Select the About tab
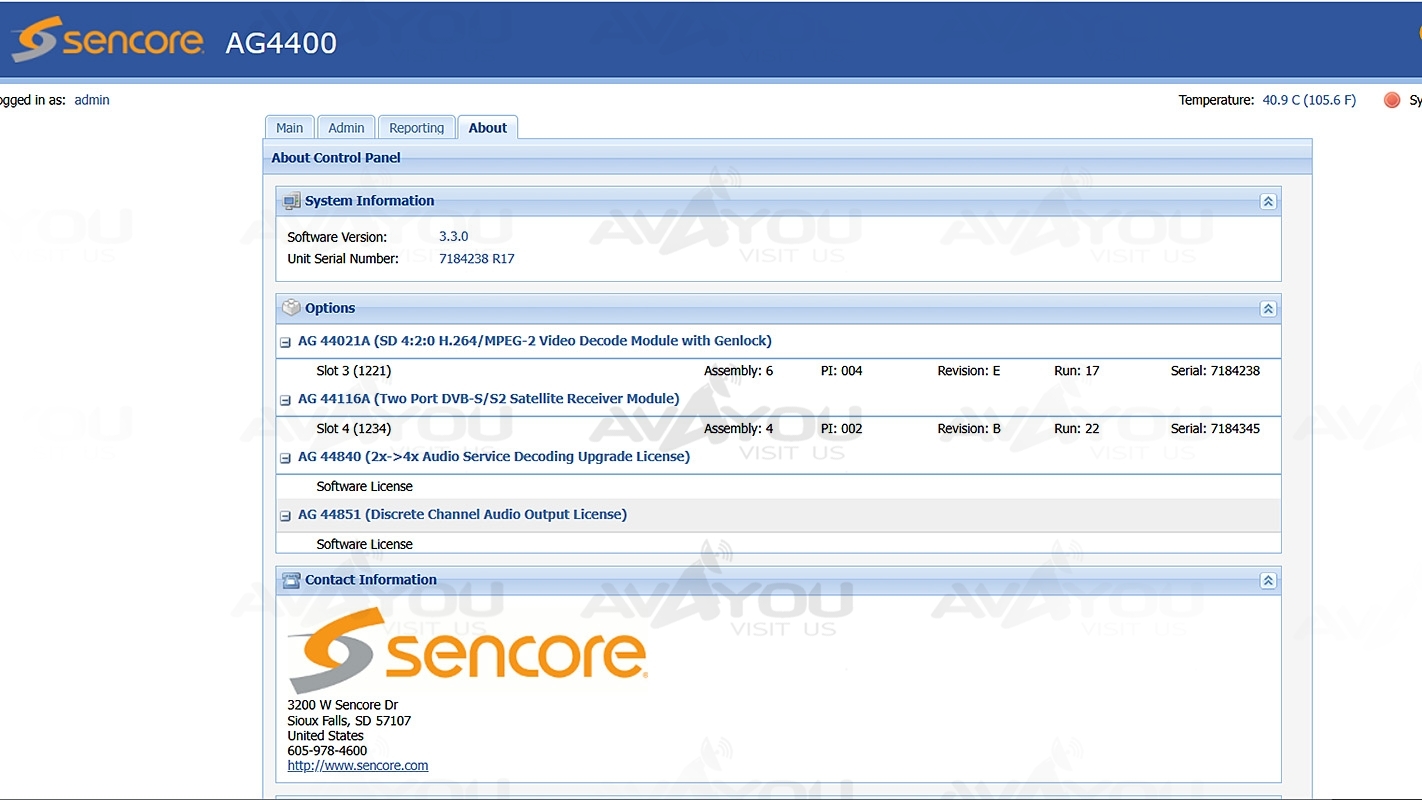Screen dimensions: 1422x800 pos(487,128)
